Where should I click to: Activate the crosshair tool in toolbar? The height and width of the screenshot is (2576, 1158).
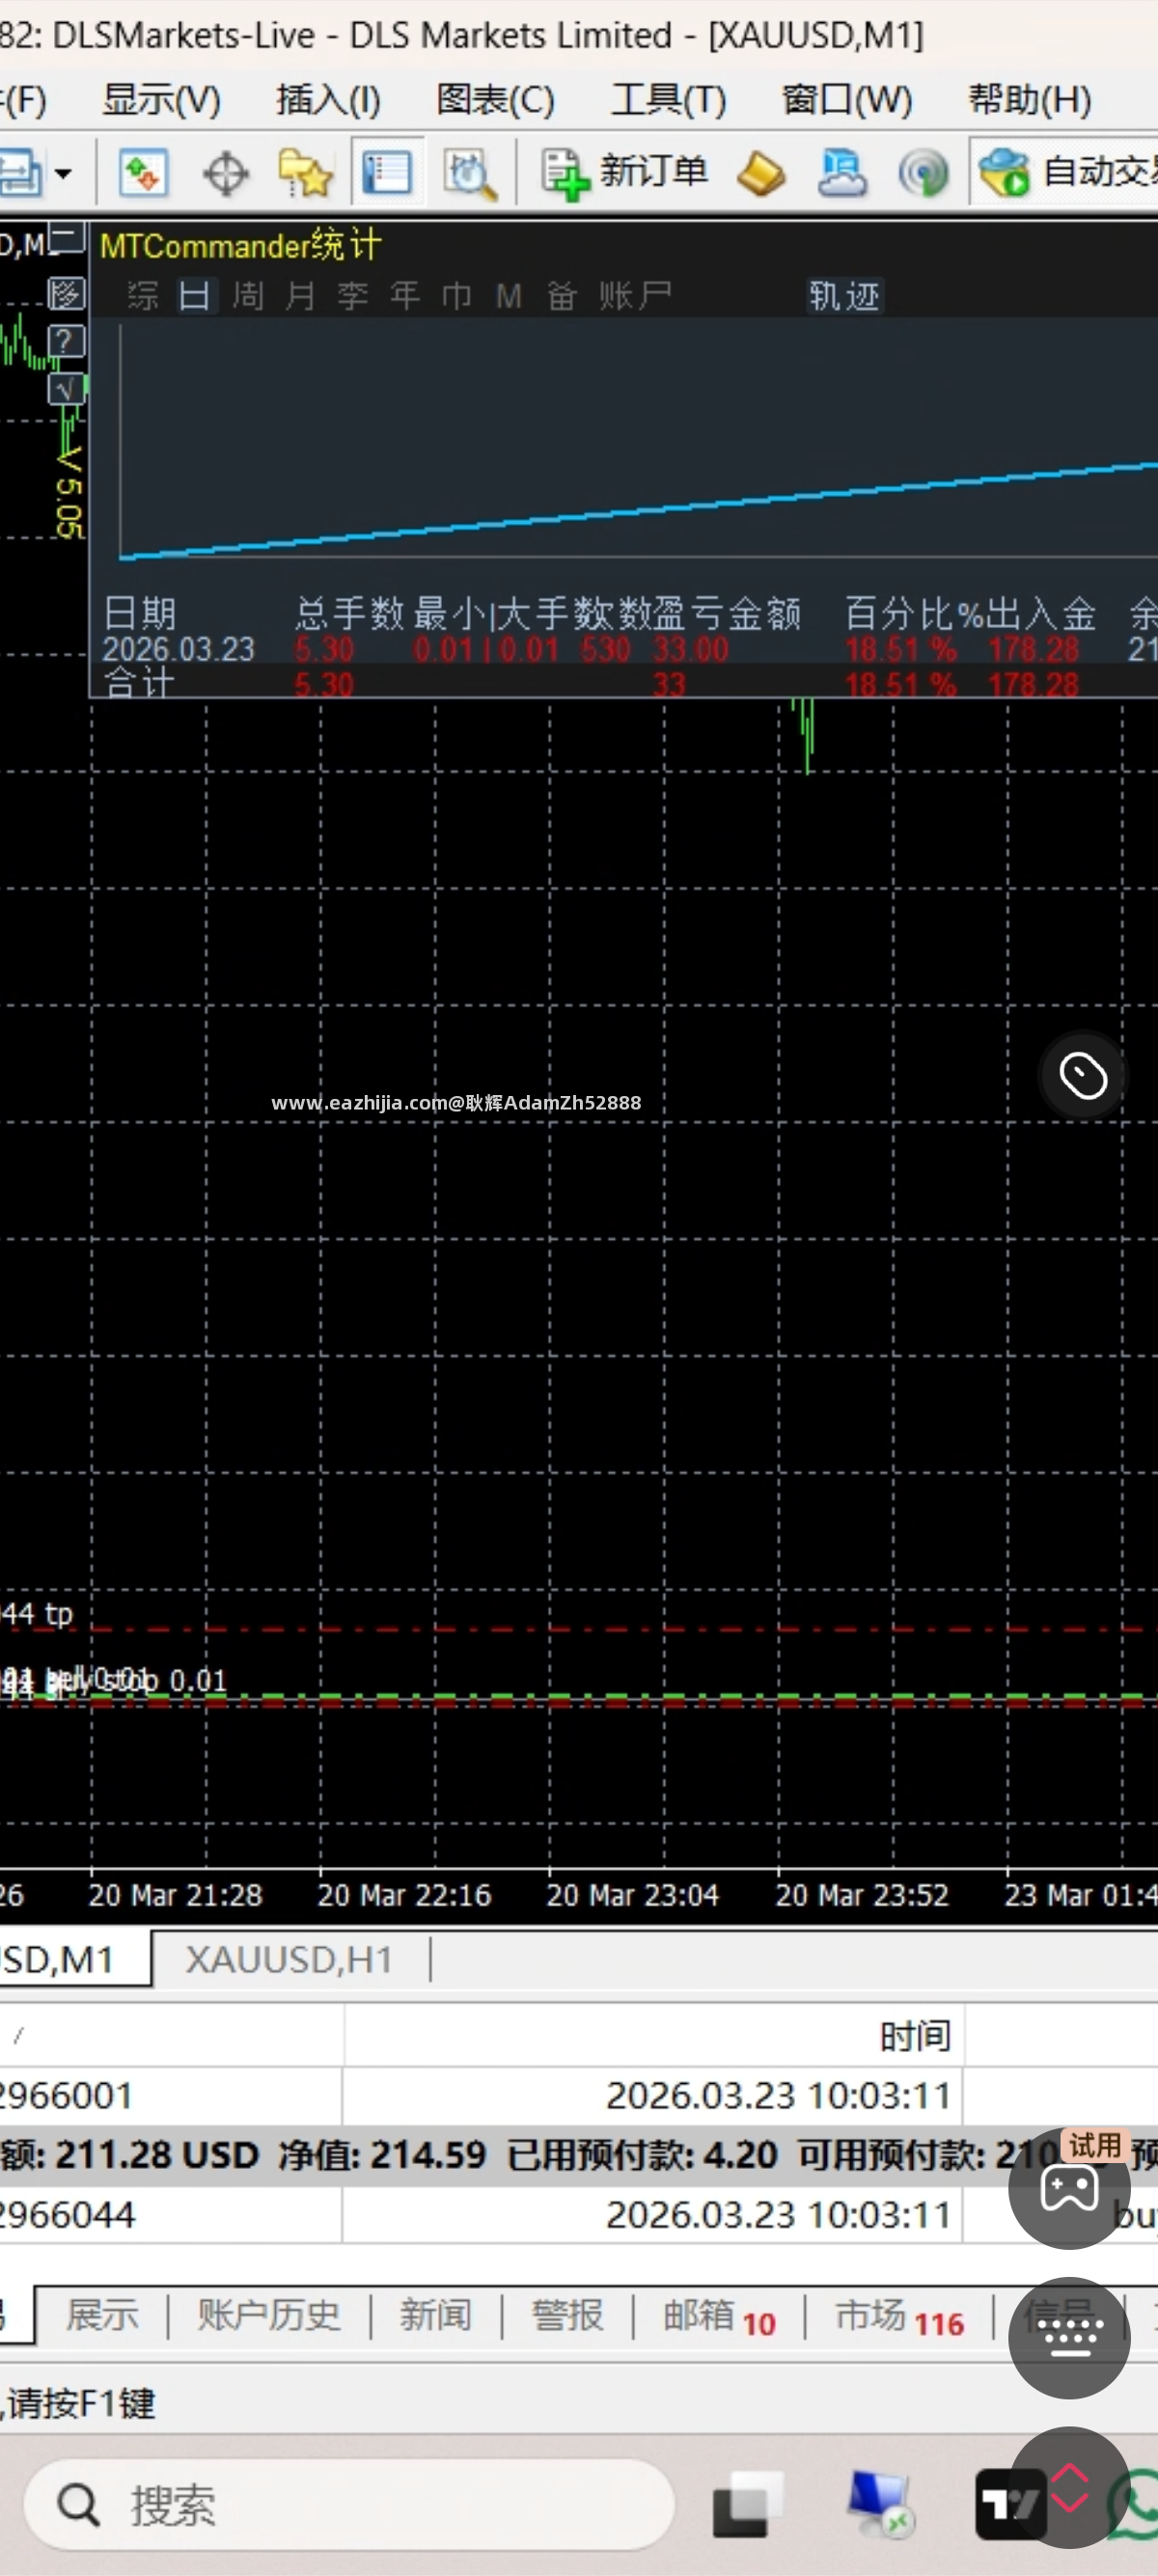[x=225, y=174]
